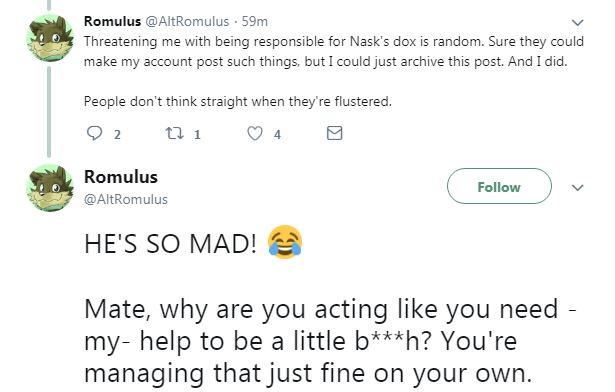Send tweet via direct message envelope icon
This screenshot has width=615, height=392.
pyautogui.click(x=335, y=133)
